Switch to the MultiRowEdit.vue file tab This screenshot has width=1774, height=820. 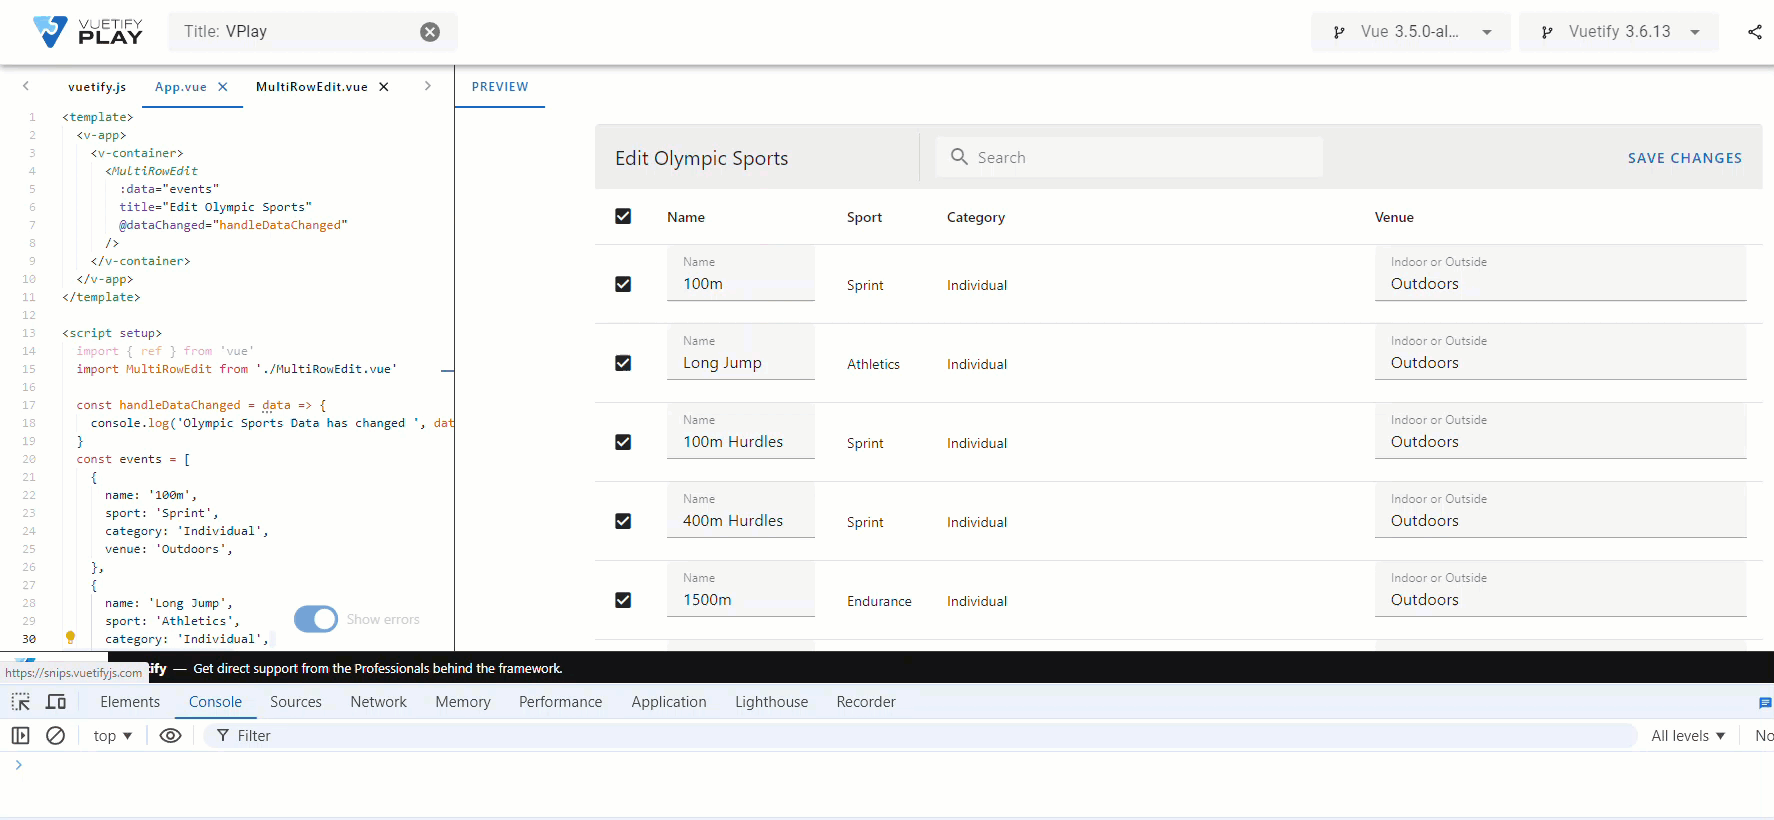click(x=311, y=87)
